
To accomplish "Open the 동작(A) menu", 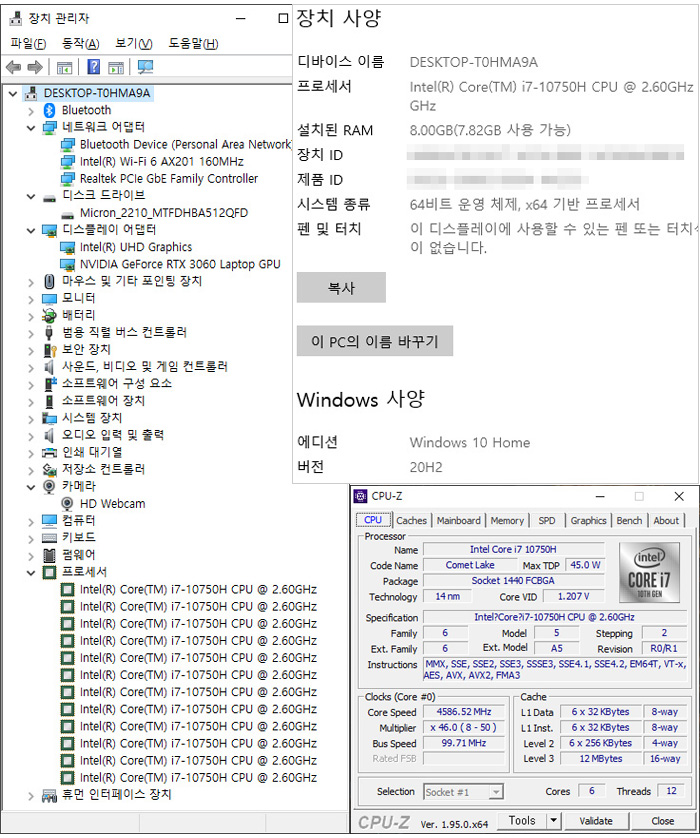I will (x=81, y=43).
